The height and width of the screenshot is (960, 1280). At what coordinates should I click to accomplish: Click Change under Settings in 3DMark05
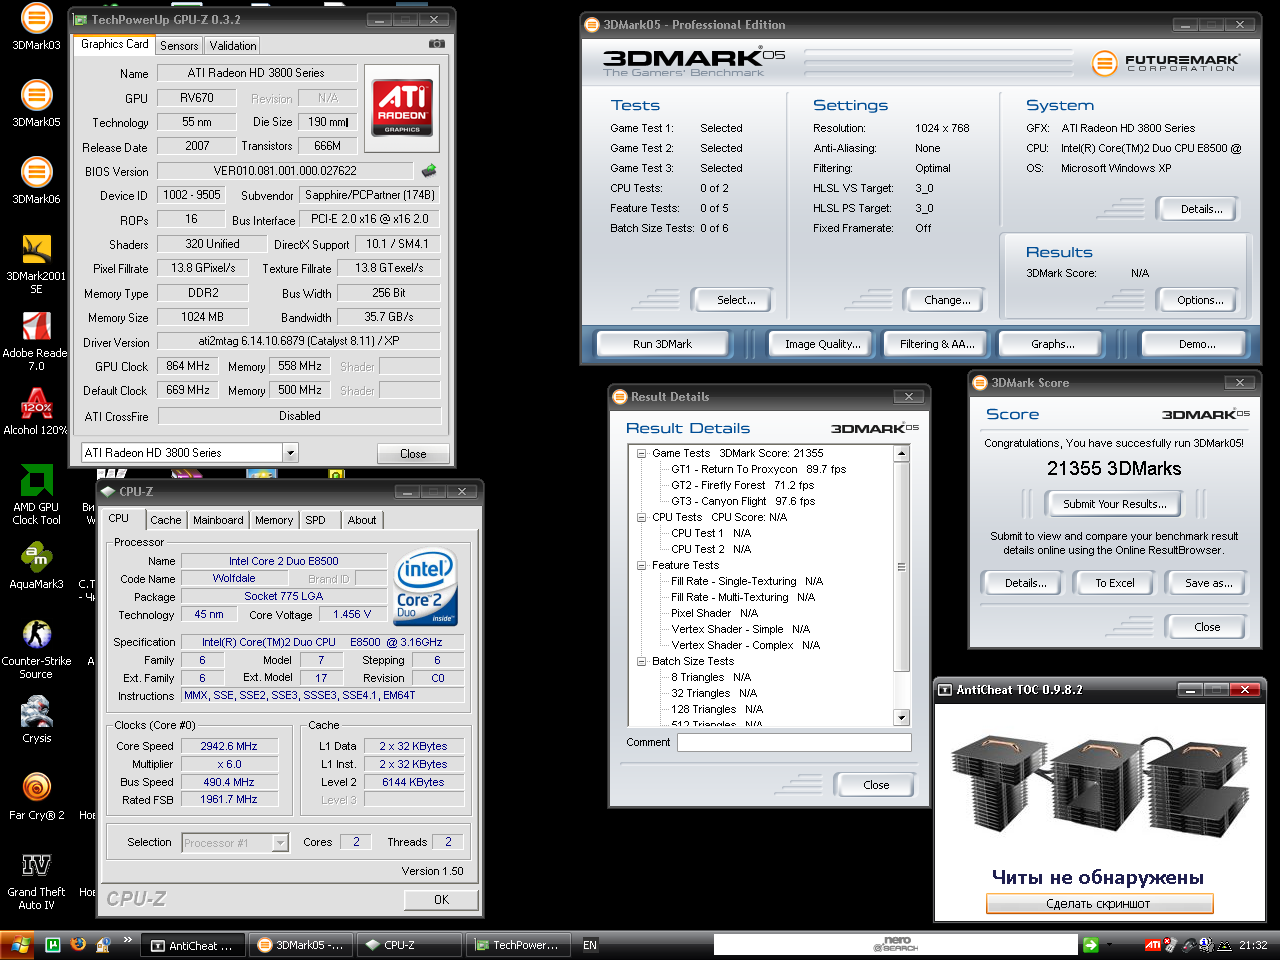click(x=947, y=300)
